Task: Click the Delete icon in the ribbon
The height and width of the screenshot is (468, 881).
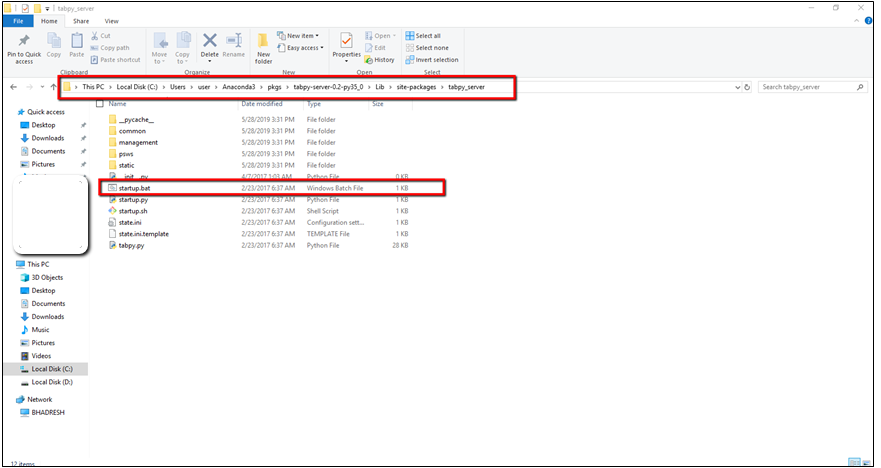Action: coord(209,42)
